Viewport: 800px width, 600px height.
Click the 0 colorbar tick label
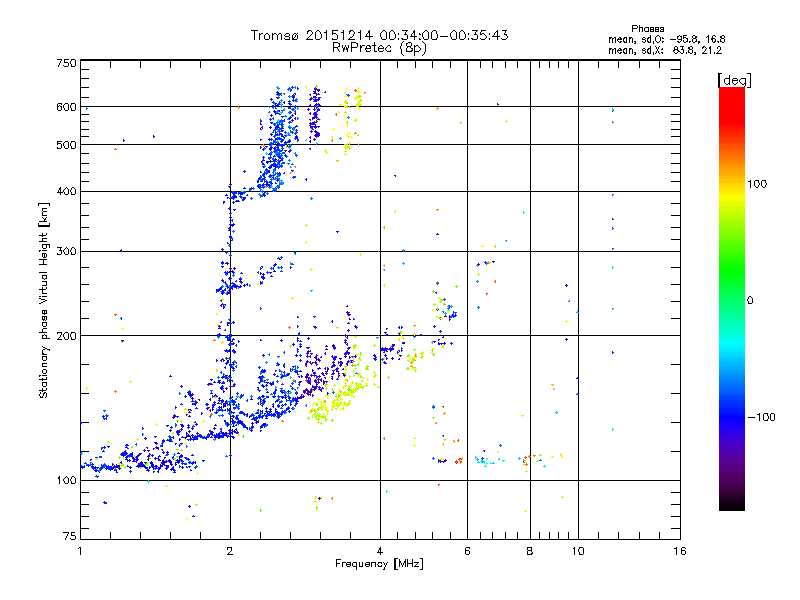[750, 301]
